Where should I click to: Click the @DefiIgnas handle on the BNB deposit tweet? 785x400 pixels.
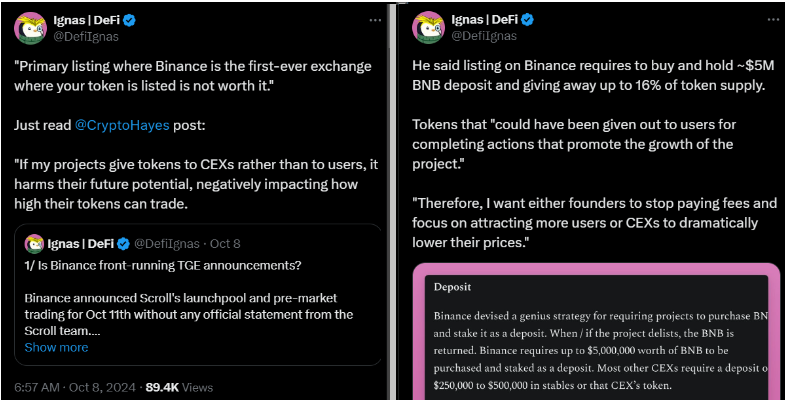click(484, 37)
